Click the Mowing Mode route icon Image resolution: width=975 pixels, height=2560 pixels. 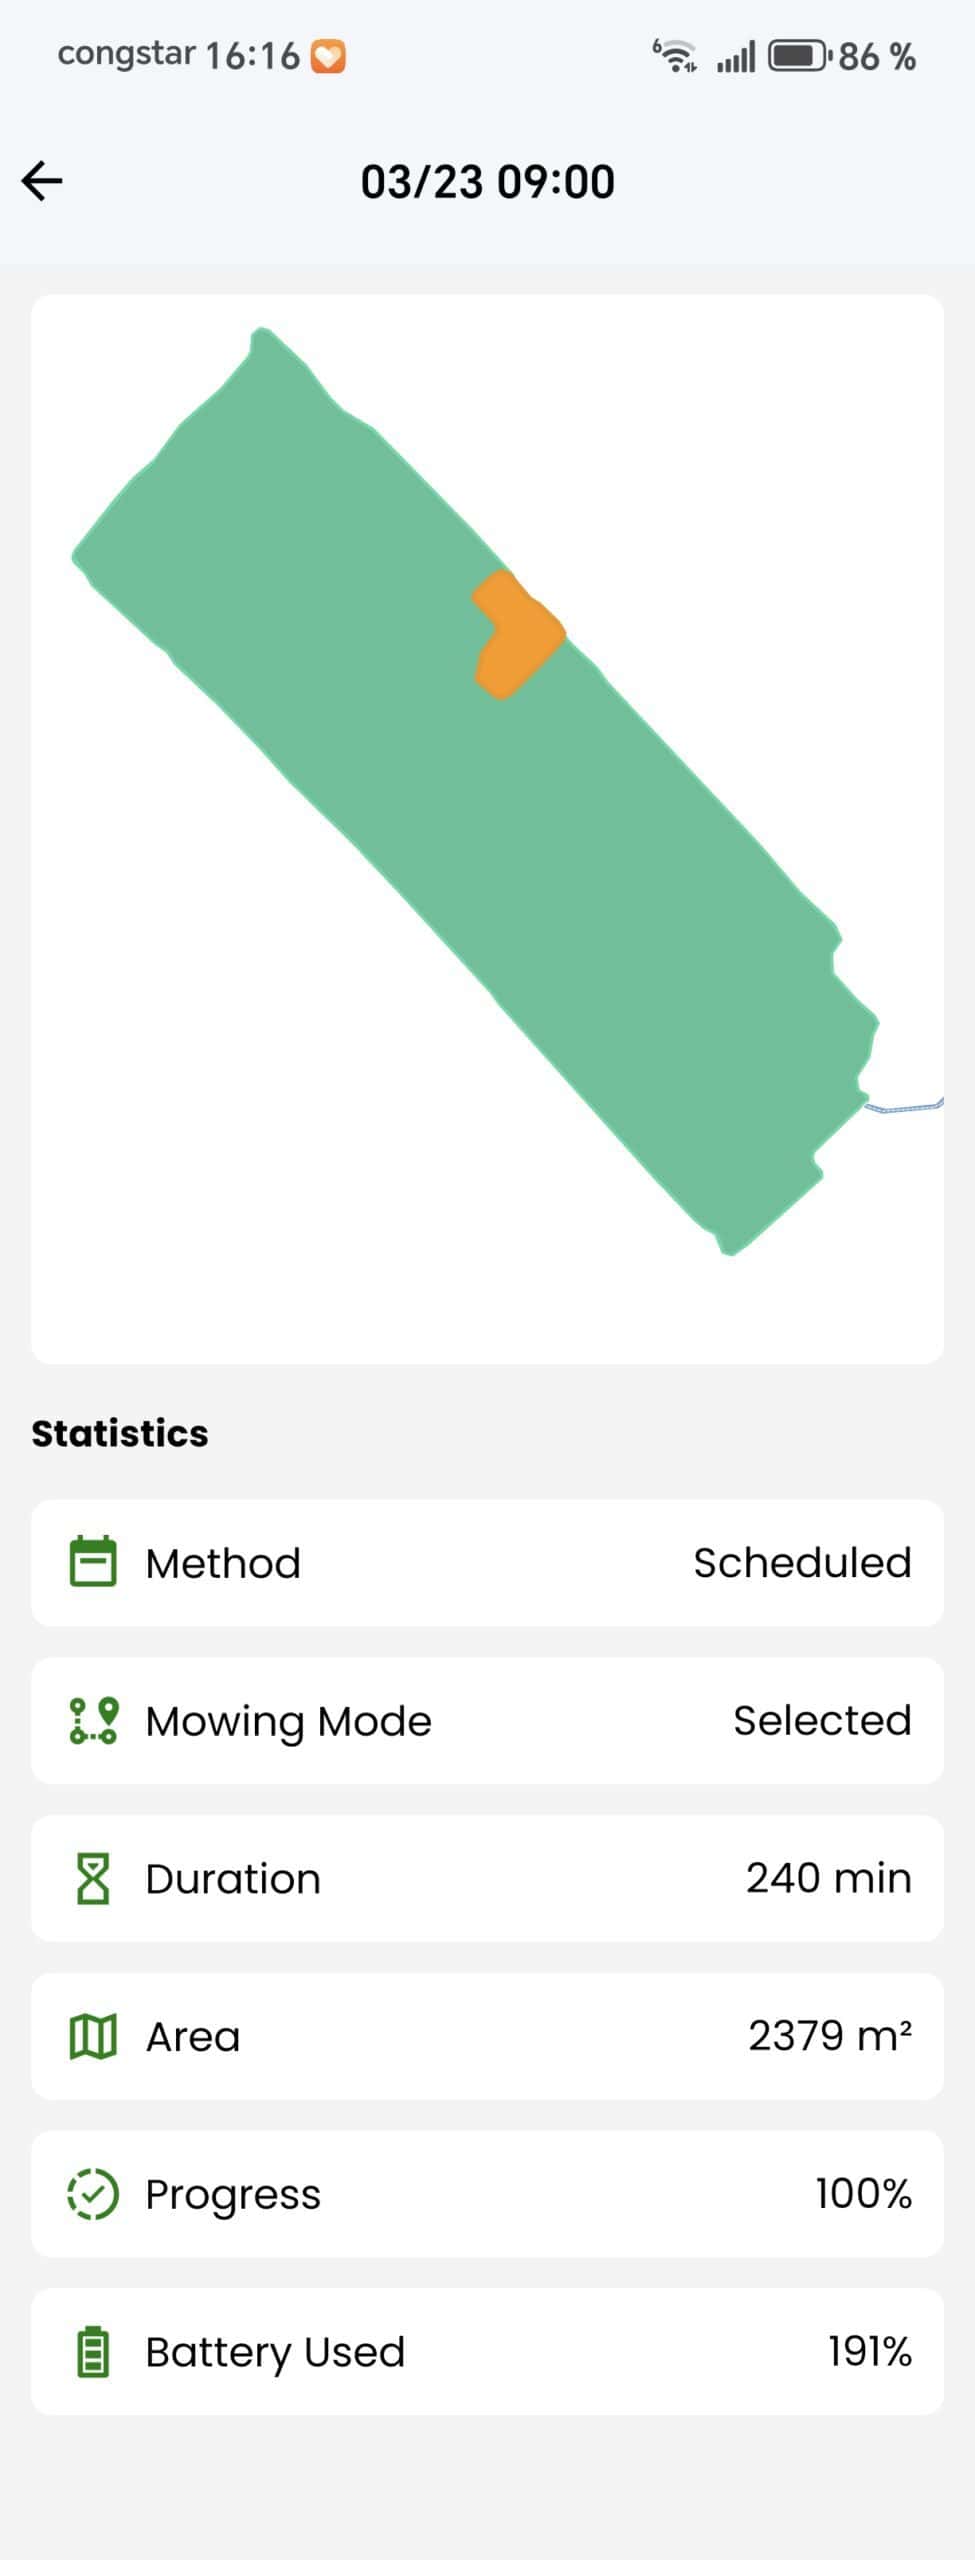coord(93,1720)
